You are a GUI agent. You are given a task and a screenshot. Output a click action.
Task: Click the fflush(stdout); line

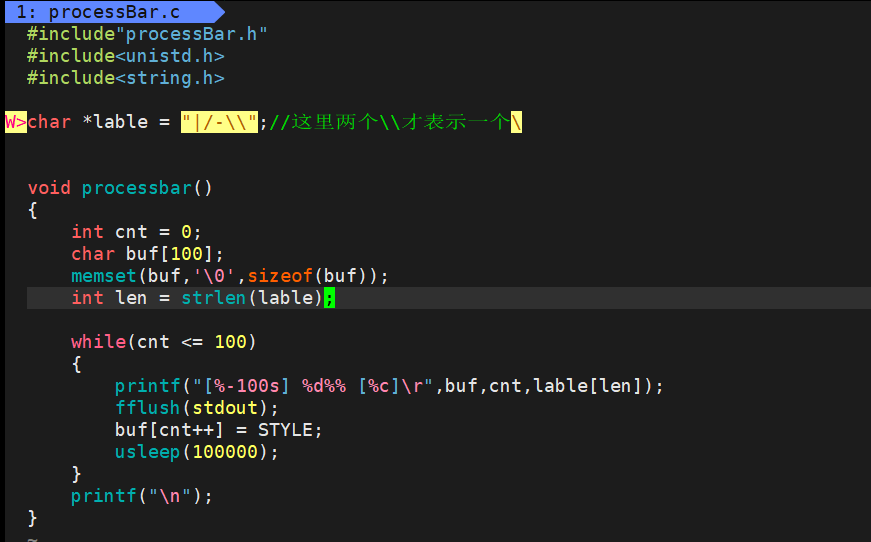pyautogui.click(x=197, y=408)
